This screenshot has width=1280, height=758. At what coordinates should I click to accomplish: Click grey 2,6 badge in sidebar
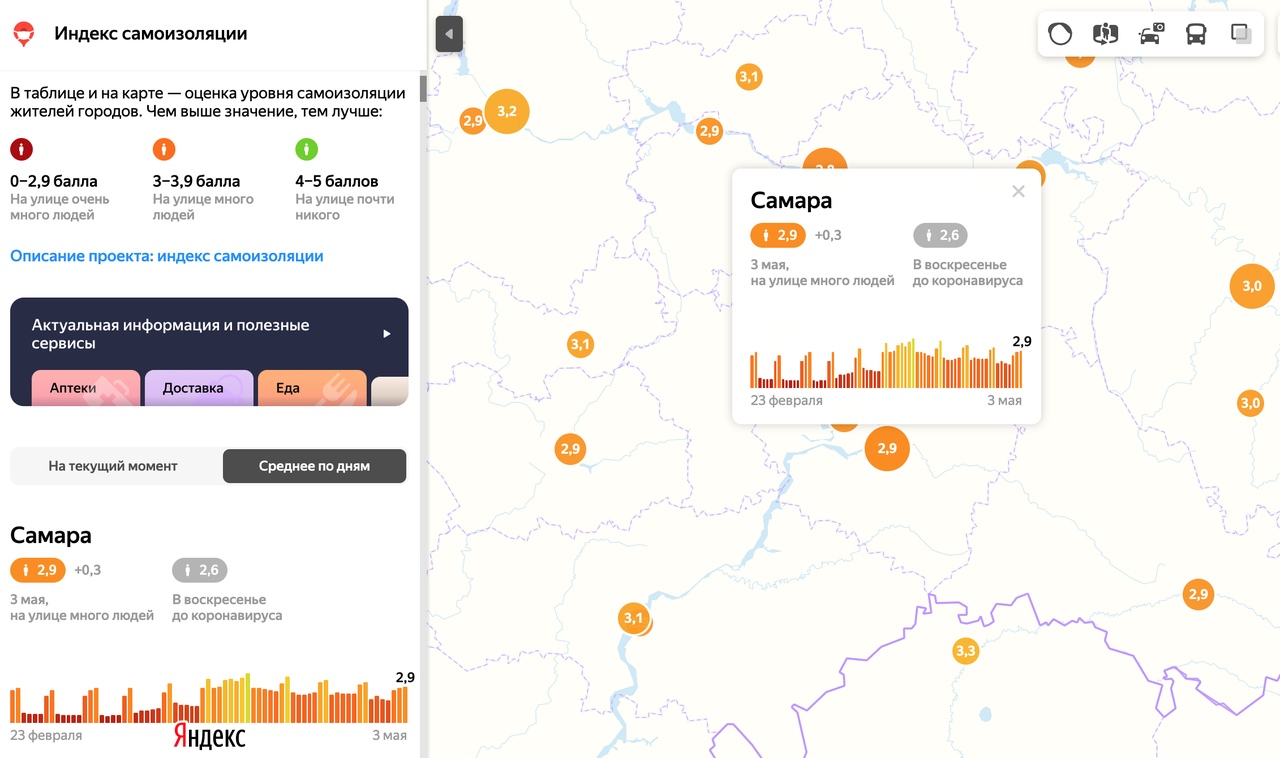click(x=200, y=570)
